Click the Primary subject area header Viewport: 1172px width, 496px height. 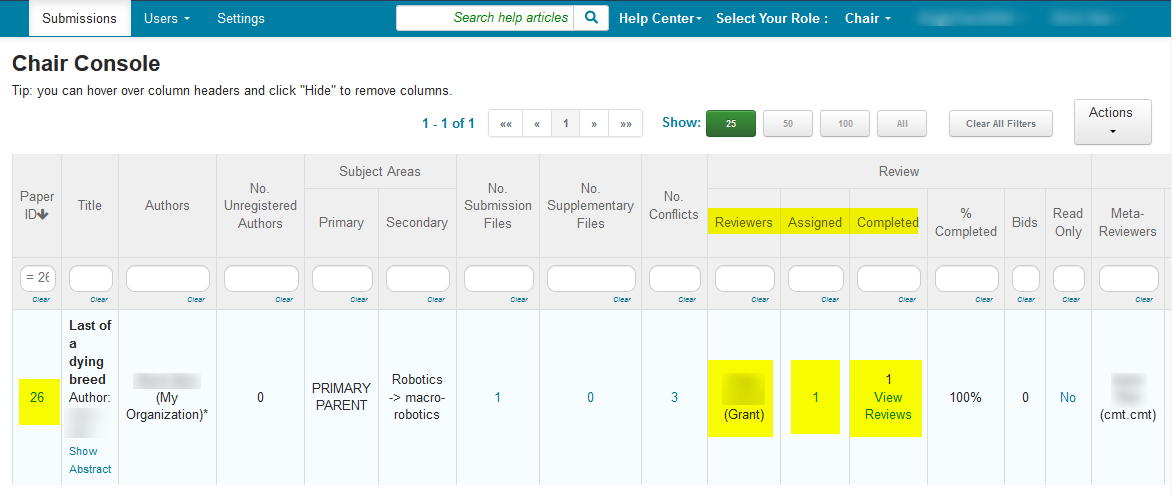click(x=341, y=223)
